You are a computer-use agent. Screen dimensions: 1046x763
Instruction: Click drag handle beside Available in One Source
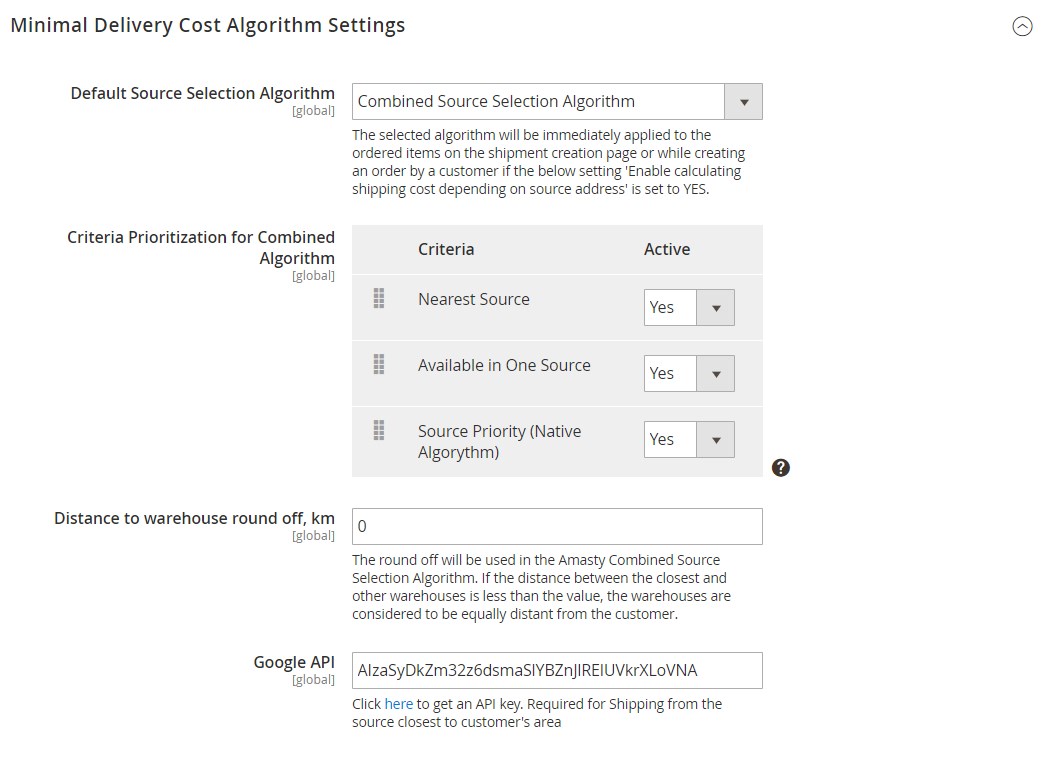(379, 364)
